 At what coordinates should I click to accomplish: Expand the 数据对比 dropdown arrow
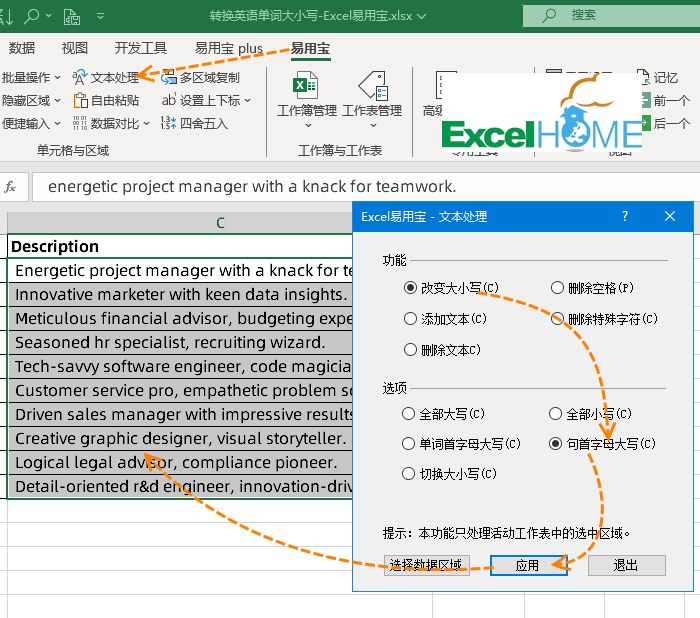[x=146, y=123]
